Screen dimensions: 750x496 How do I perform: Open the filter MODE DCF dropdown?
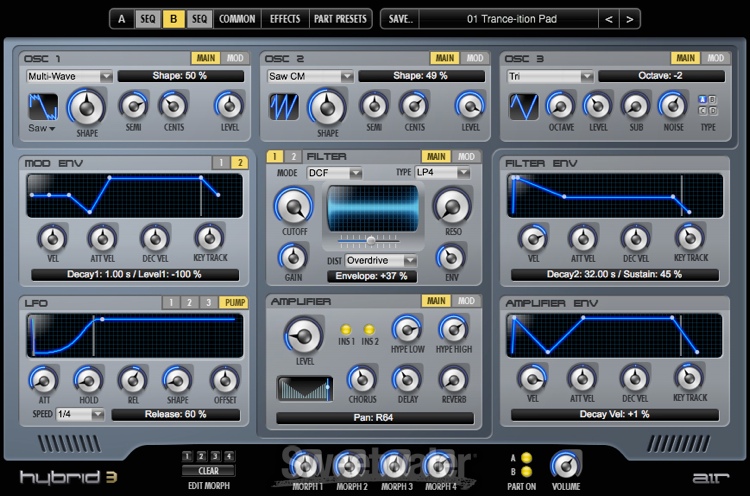(334, 173)
